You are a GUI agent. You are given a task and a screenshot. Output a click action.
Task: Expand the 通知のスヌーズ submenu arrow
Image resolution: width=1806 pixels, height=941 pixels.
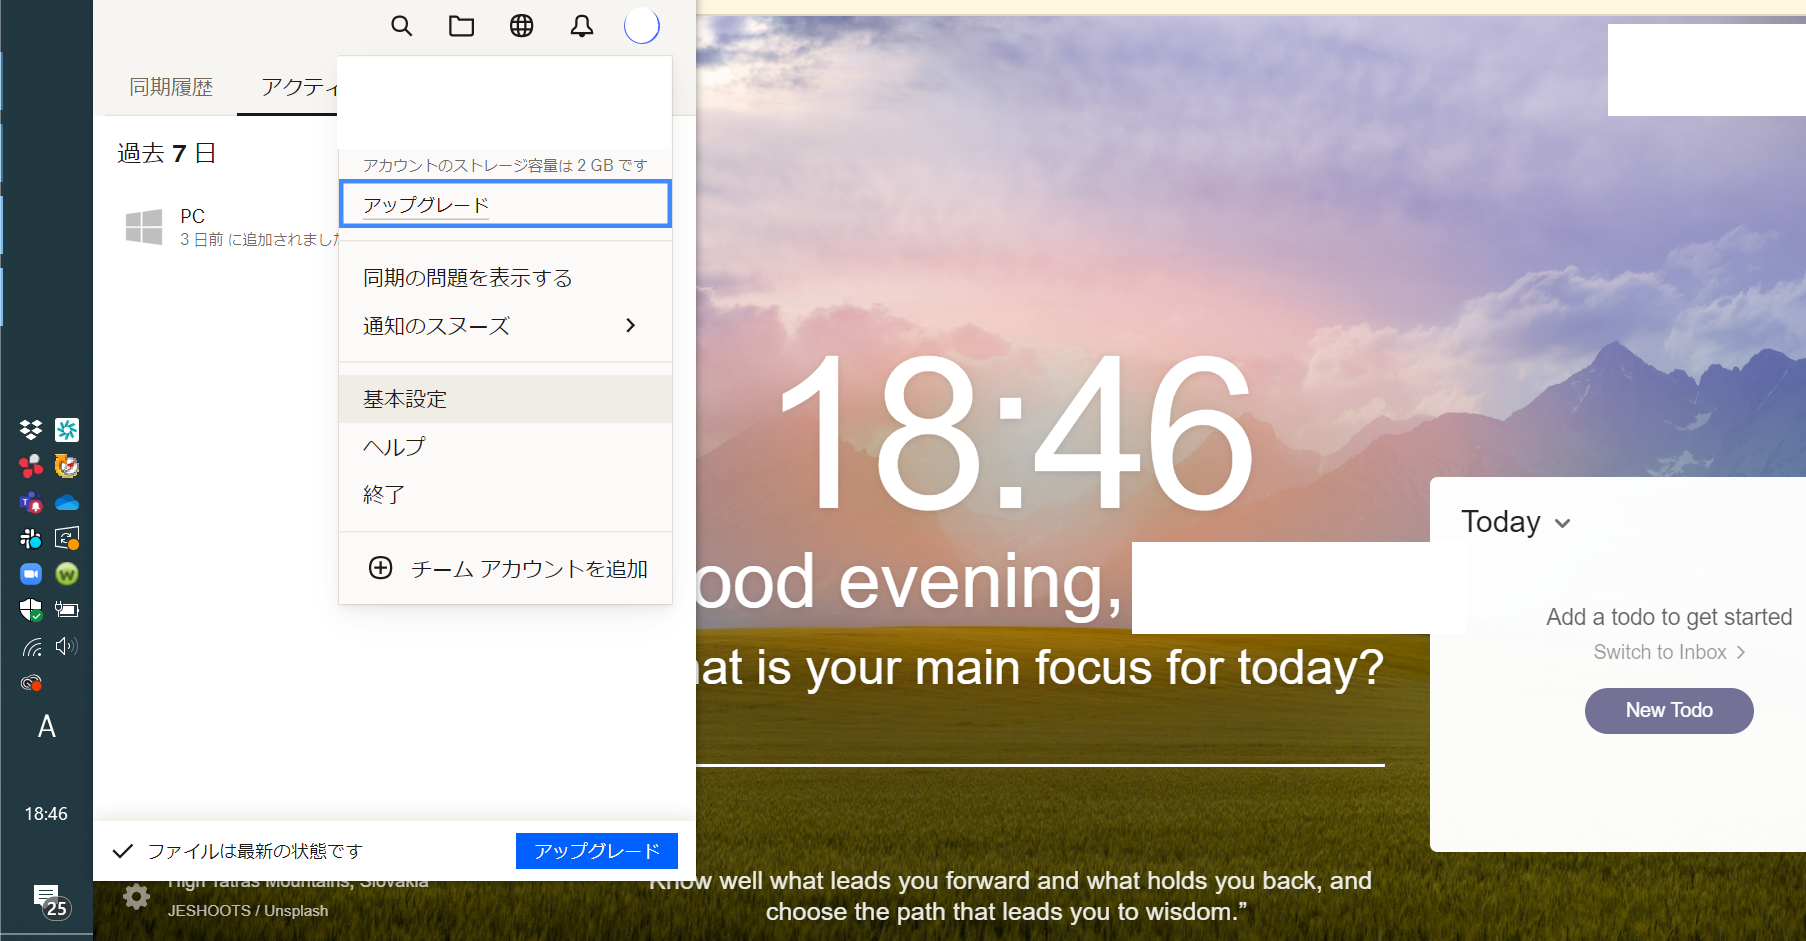coord(630,325)
